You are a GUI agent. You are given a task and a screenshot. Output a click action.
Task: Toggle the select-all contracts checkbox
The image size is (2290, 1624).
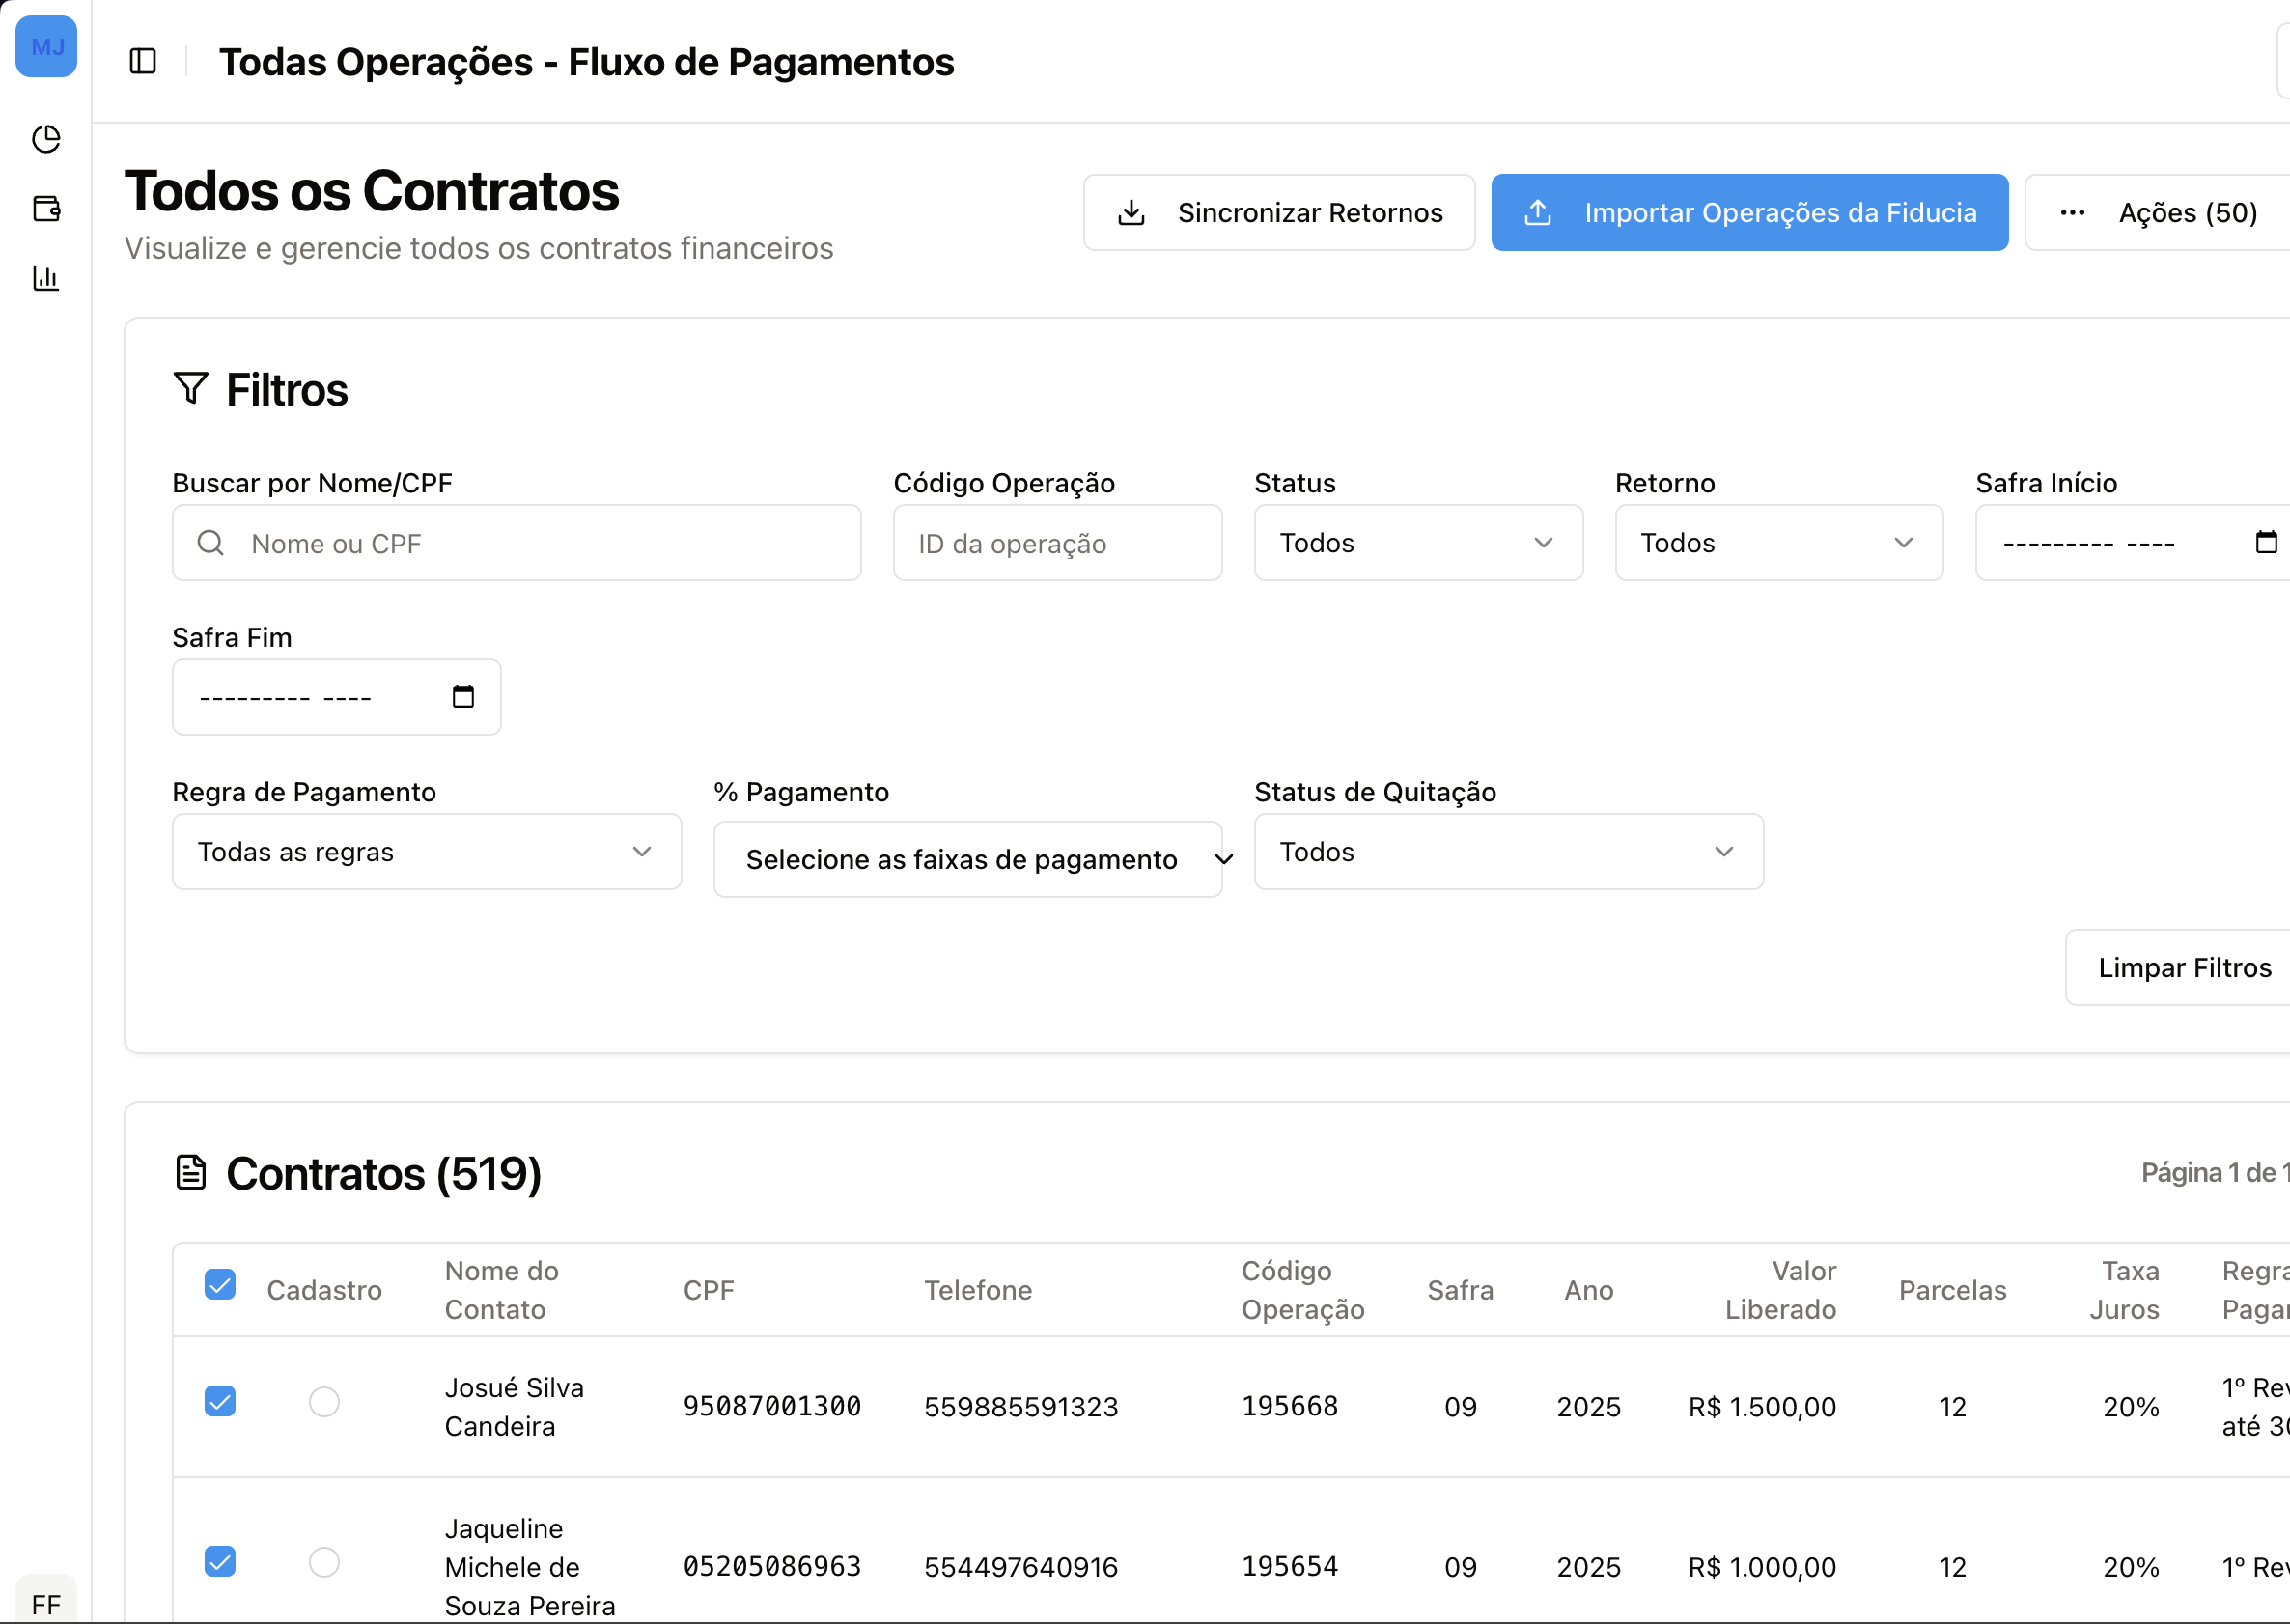pos(220,1284)
